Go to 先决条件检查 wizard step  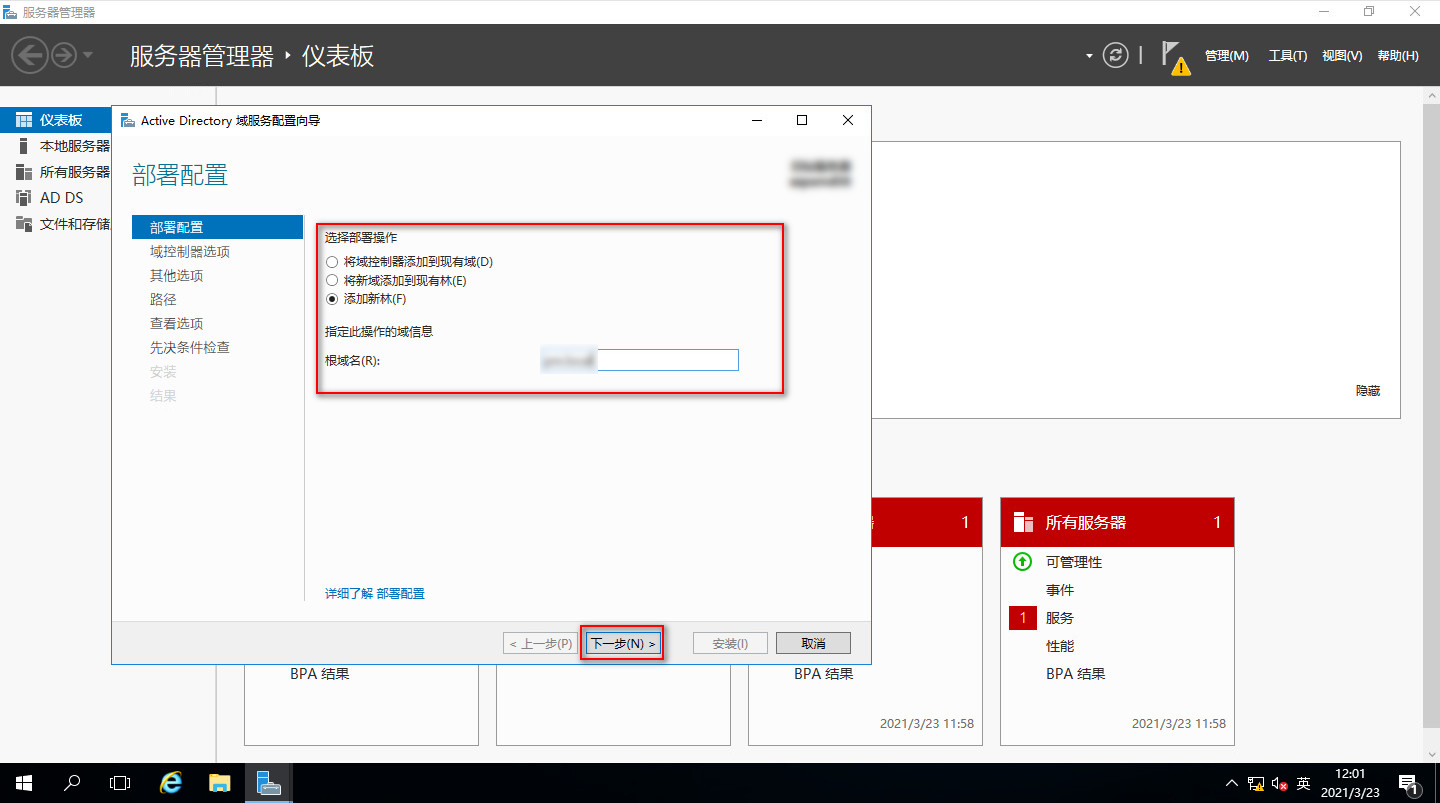(190, 348)
